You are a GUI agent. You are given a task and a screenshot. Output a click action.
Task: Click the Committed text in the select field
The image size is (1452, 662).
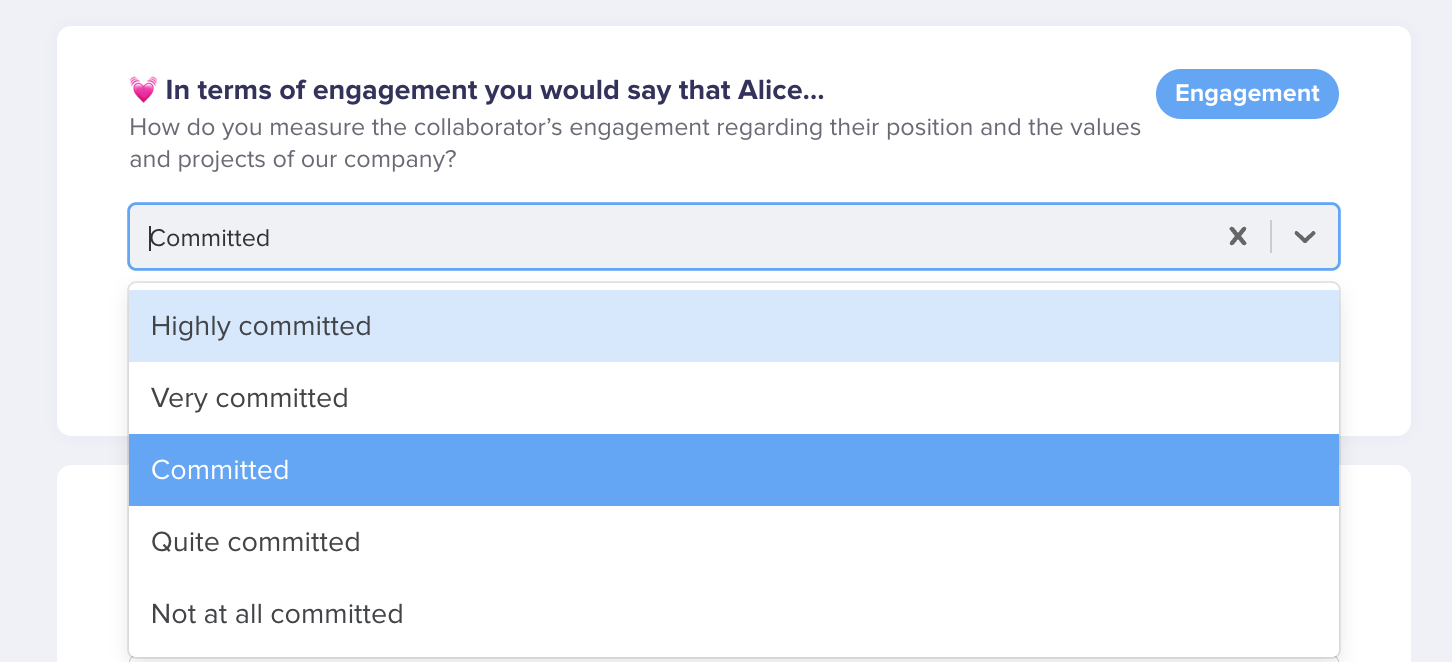[x=210, y=238]
